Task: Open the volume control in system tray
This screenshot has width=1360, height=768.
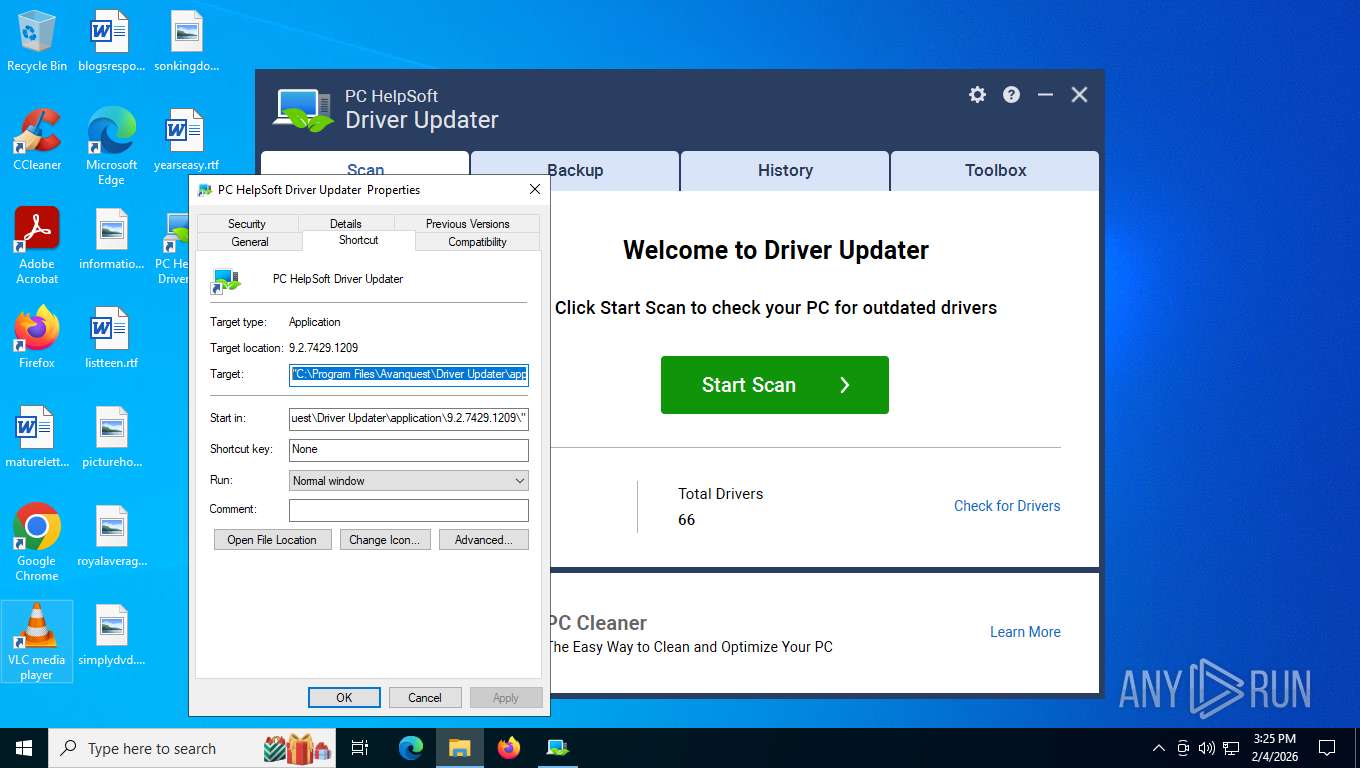Action: click(1206, 748)
